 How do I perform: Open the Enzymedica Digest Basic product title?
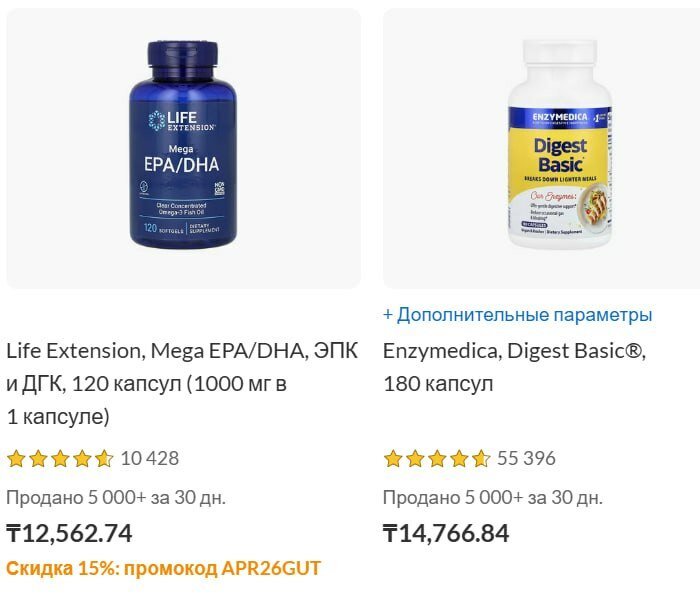514,367
